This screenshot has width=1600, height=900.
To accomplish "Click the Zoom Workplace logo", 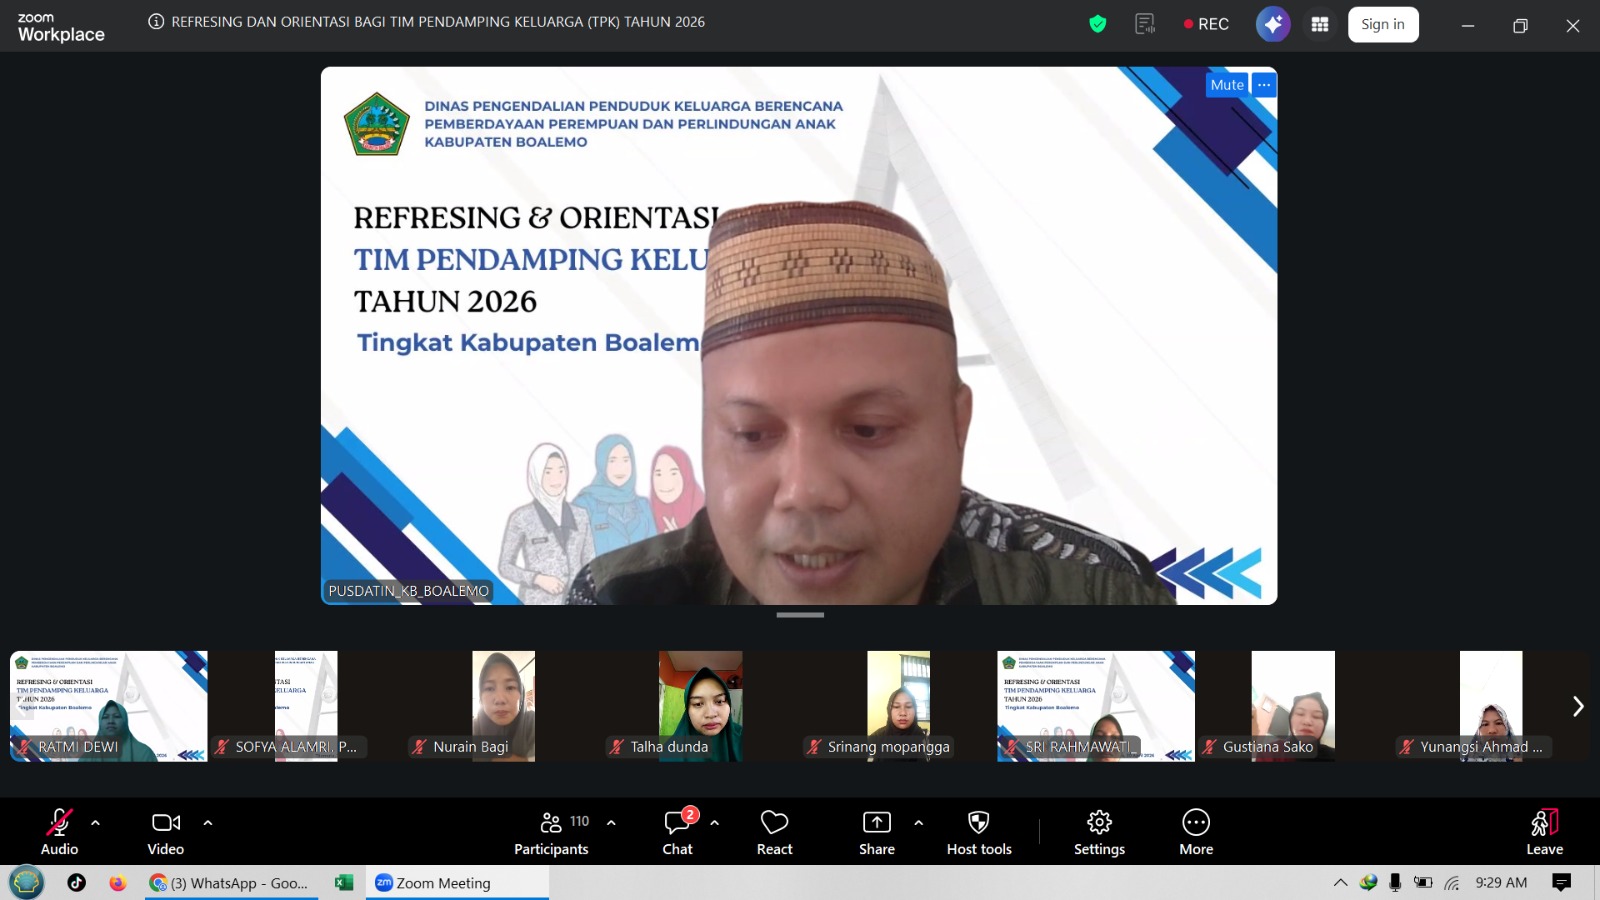I will pyautogui.click(x=61, y=27).
